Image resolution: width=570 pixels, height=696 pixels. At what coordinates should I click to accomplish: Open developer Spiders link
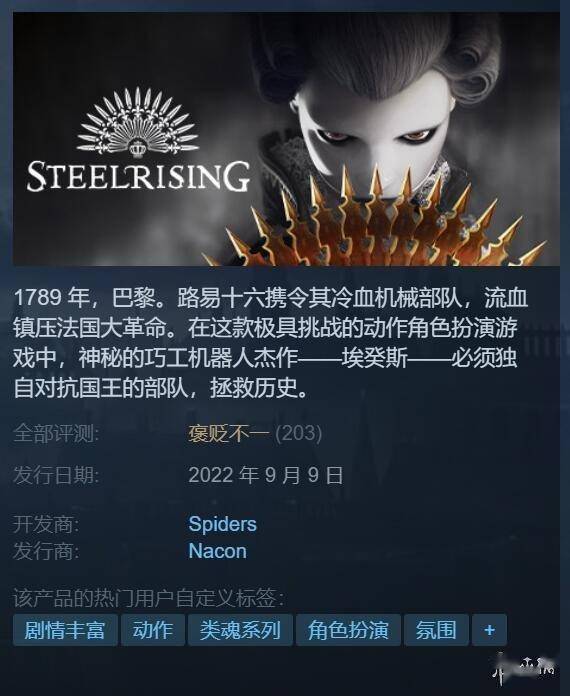click(222, 524)
